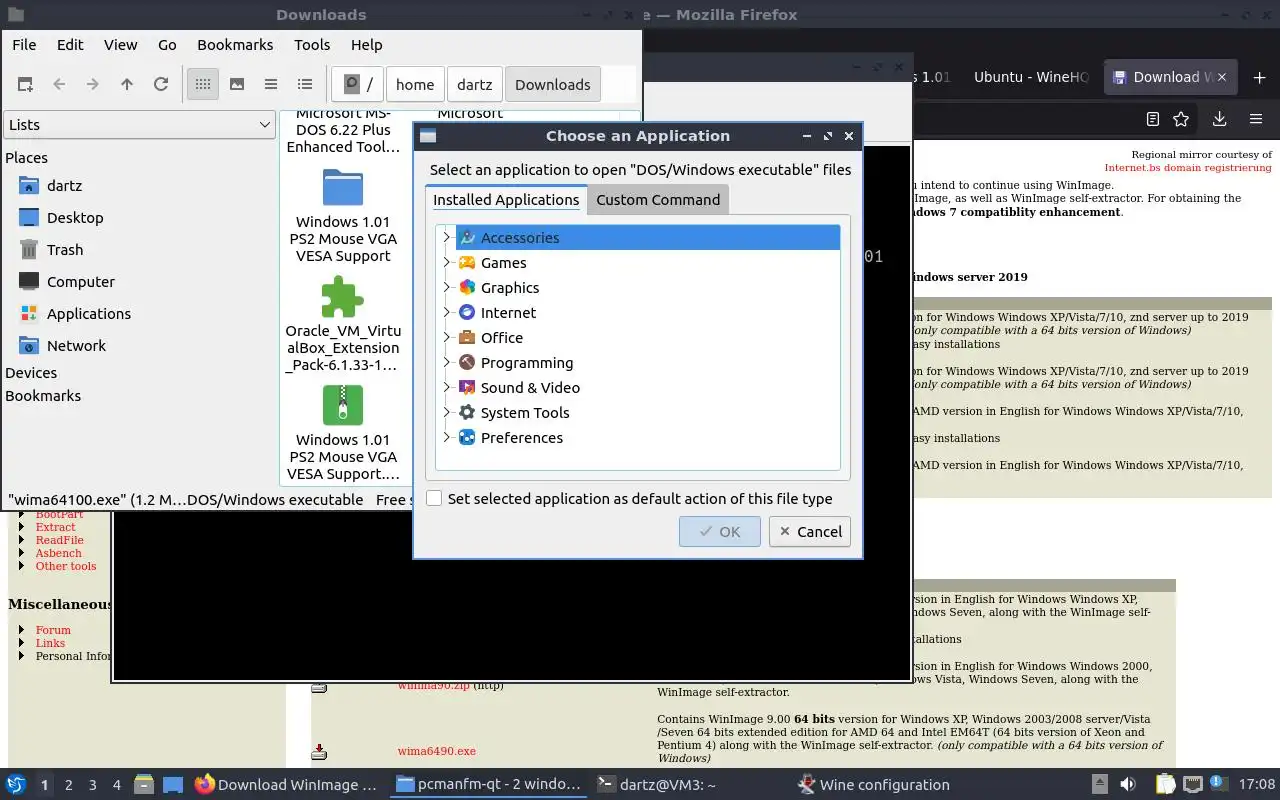1280x800 pixels.
Task: Open a new tab in file manager
Action: (x=25, y=85)
